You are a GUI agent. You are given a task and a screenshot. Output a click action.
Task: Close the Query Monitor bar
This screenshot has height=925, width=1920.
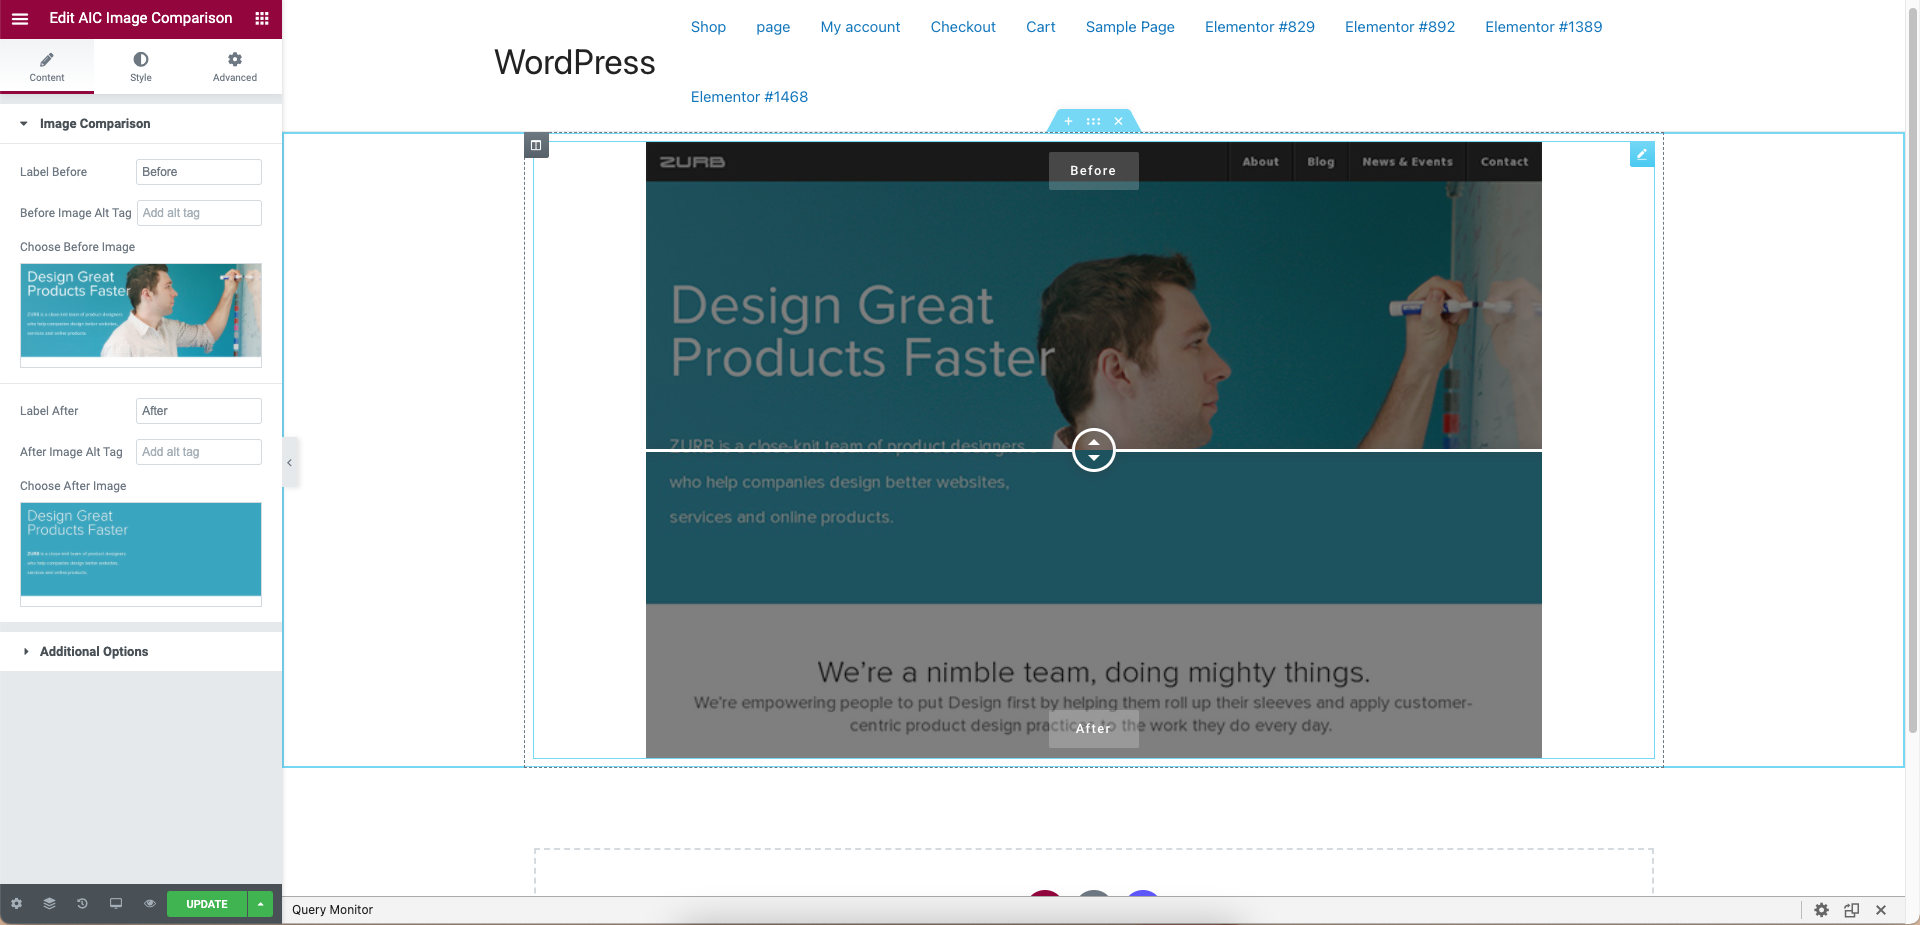coord(1881,910)
